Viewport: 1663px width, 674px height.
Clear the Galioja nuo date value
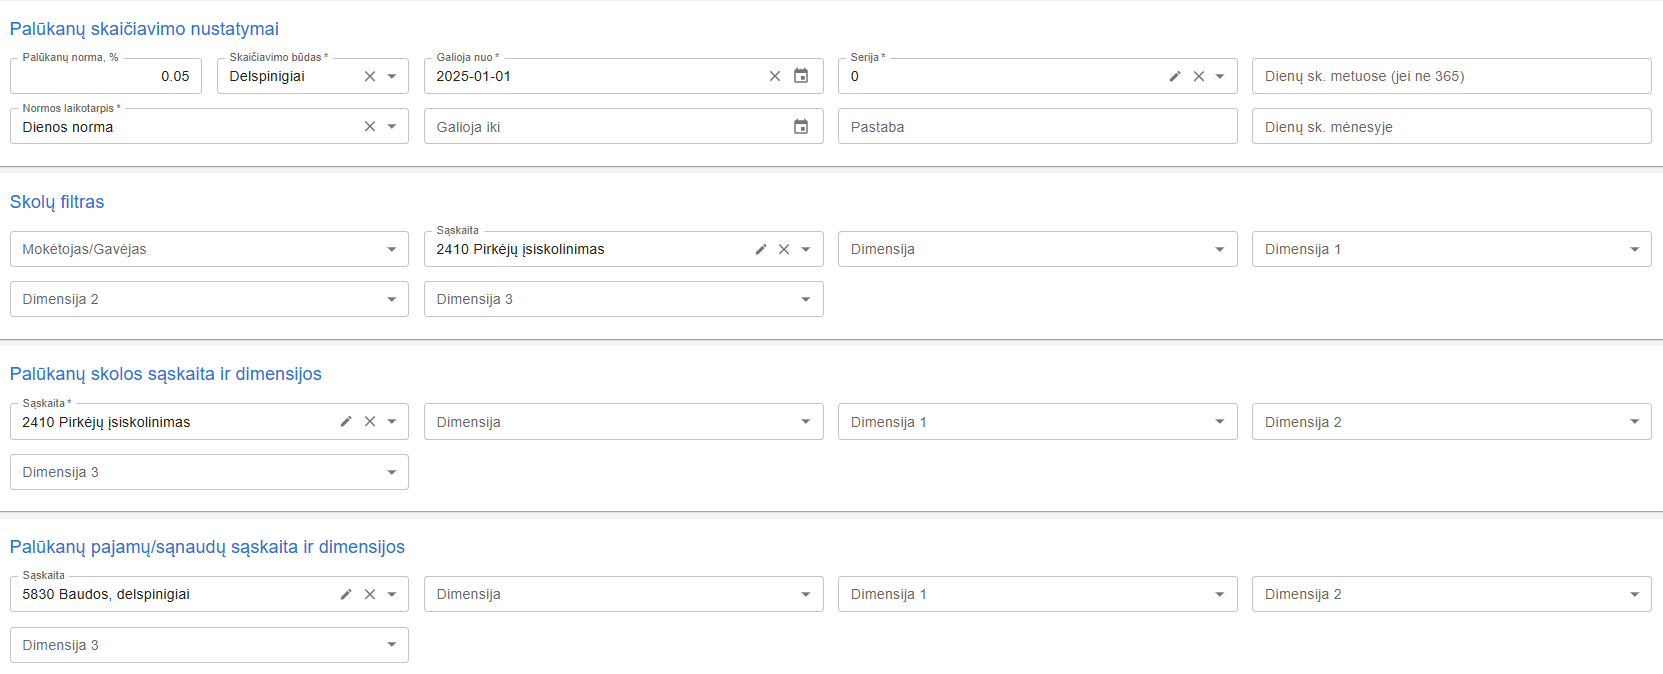pos(775,76)
